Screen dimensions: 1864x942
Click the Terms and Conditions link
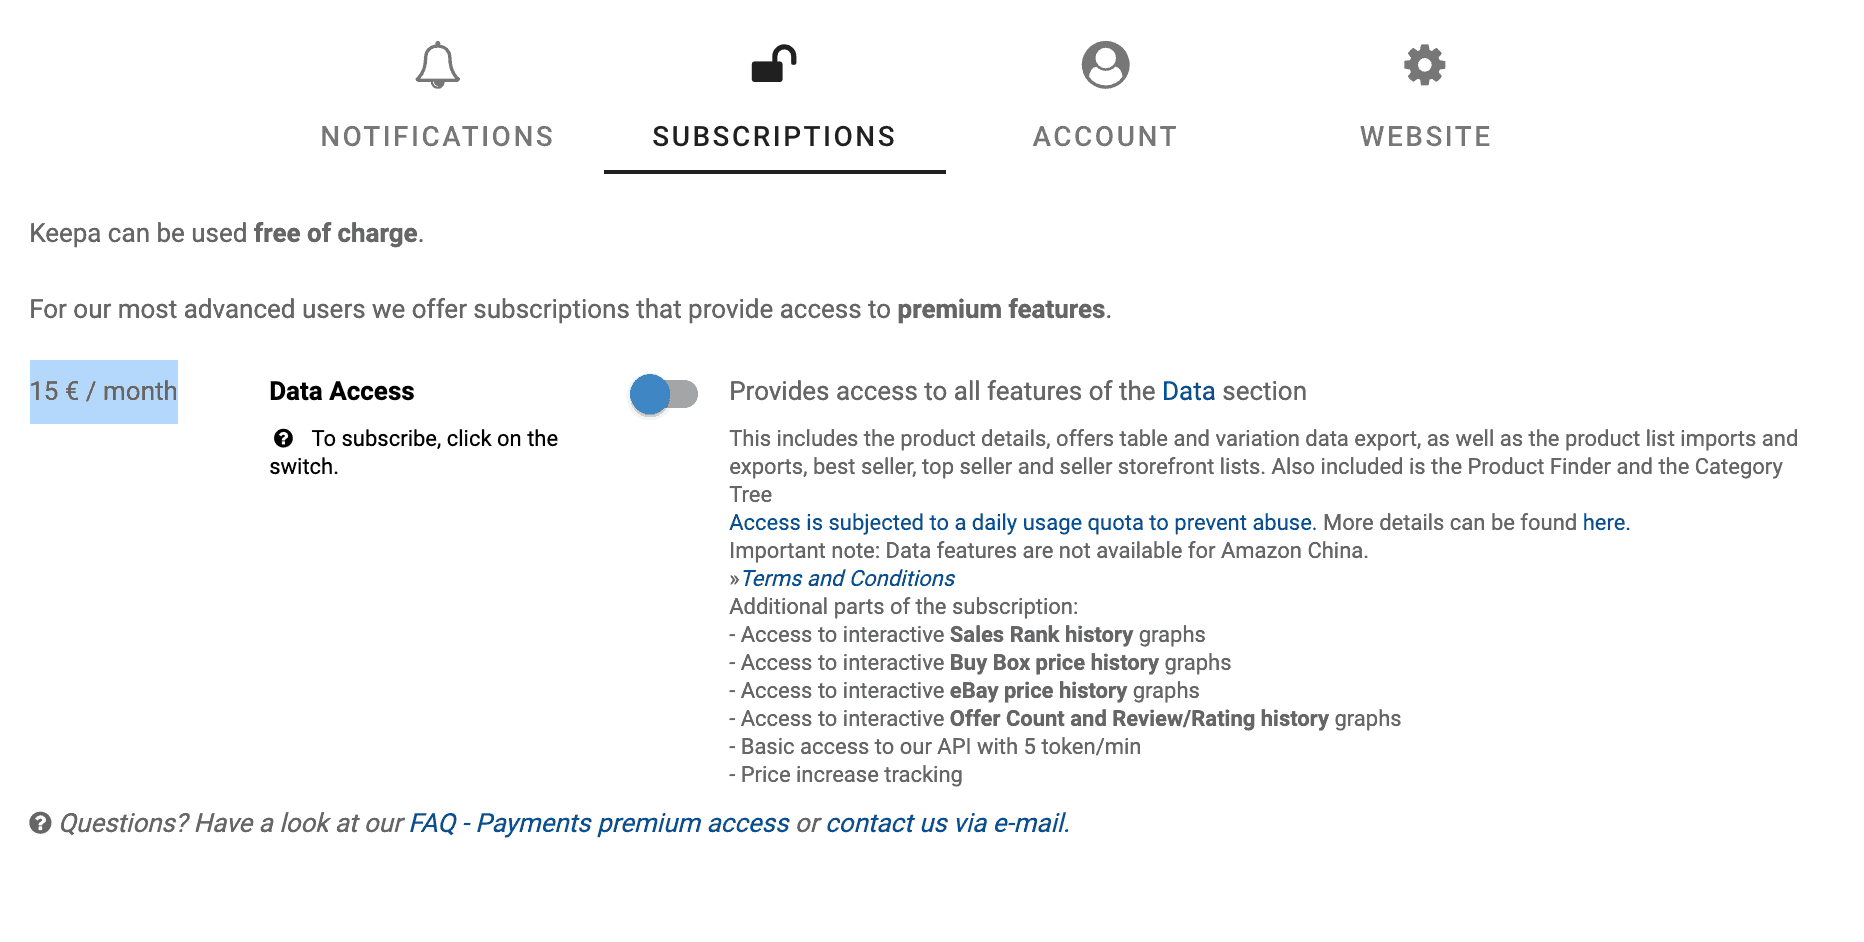pyautogui.click(x=848, y=578)
